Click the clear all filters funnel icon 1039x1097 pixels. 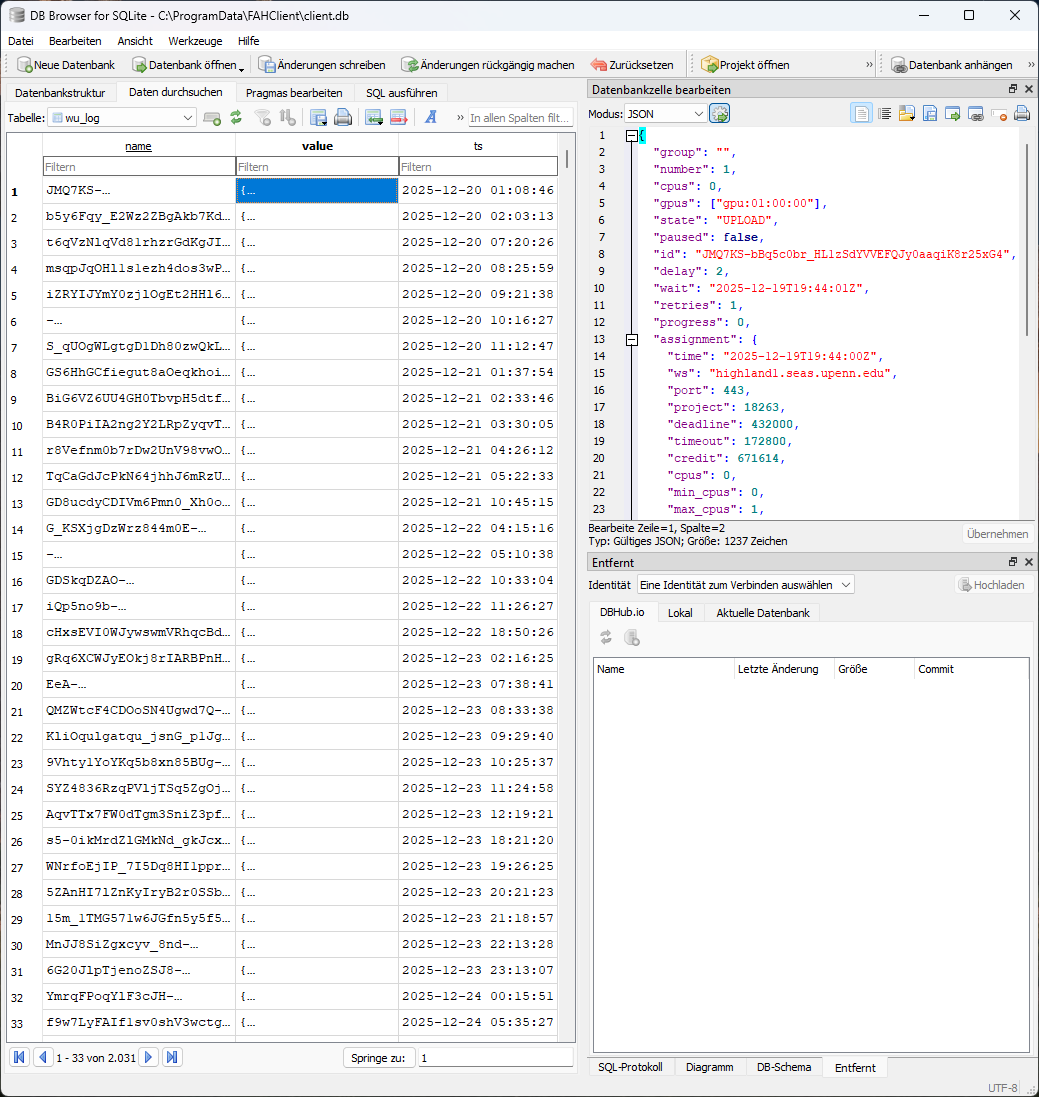(x=263, y=118)
